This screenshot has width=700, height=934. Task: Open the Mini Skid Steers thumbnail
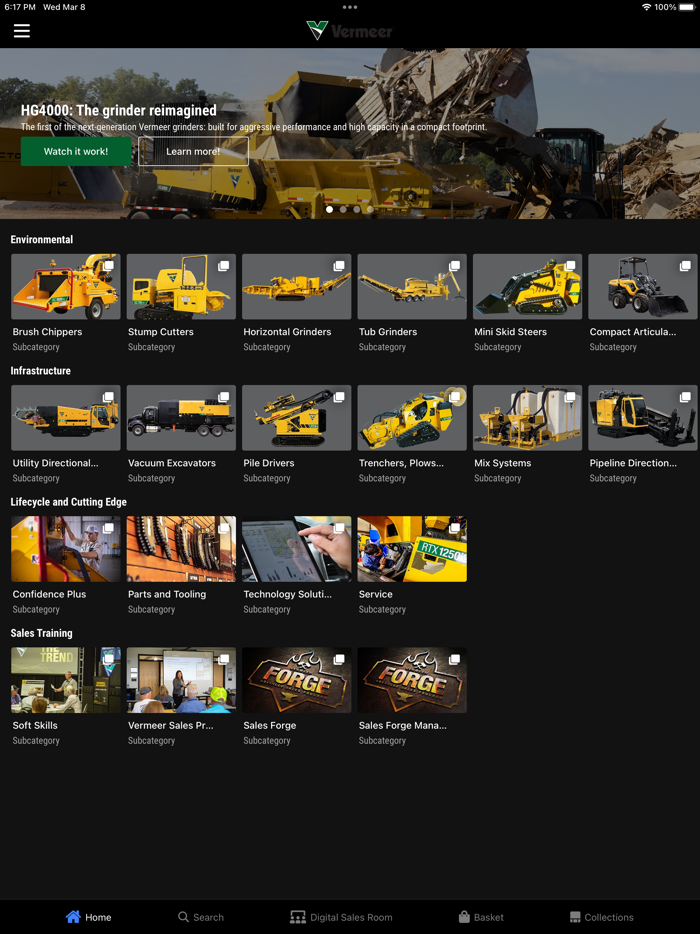pos(527,287)
